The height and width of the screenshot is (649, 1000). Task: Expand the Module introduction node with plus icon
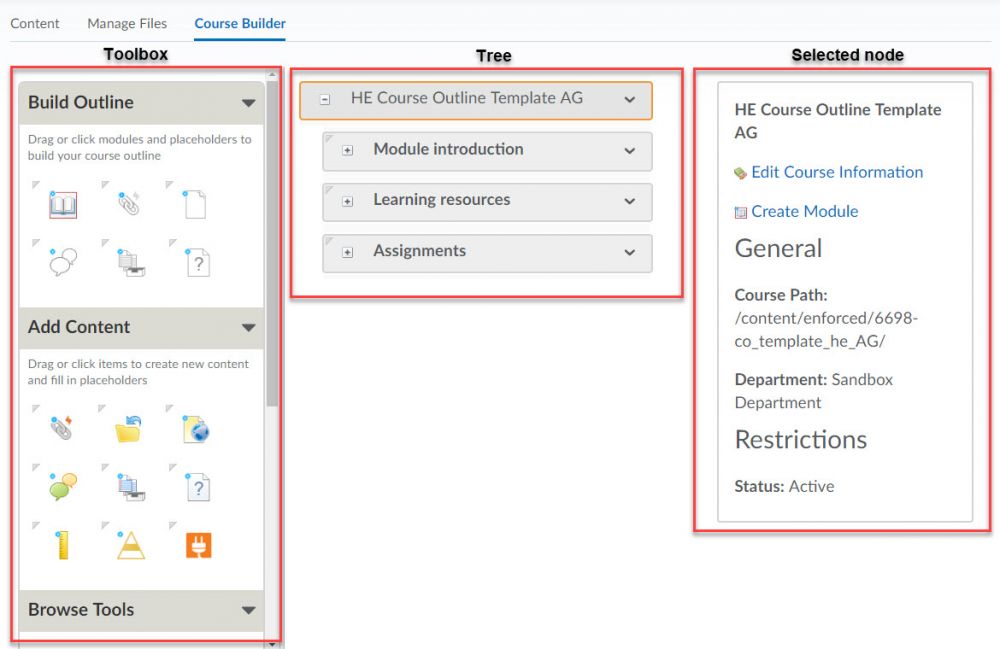(x=348, y=150)
